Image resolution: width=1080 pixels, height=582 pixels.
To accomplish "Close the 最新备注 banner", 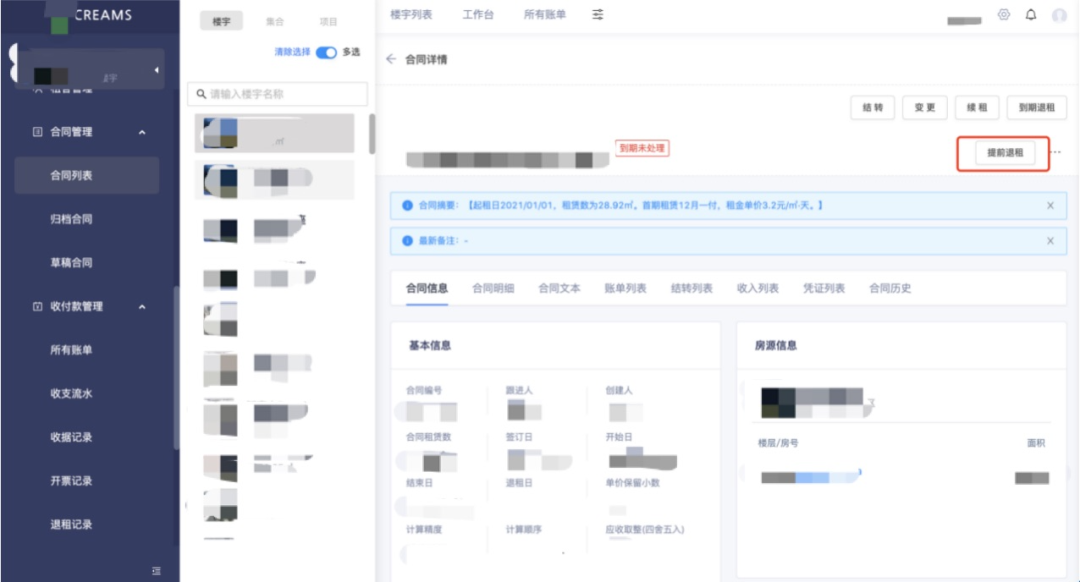I will pyautogui.click(x=1050, y=242).
